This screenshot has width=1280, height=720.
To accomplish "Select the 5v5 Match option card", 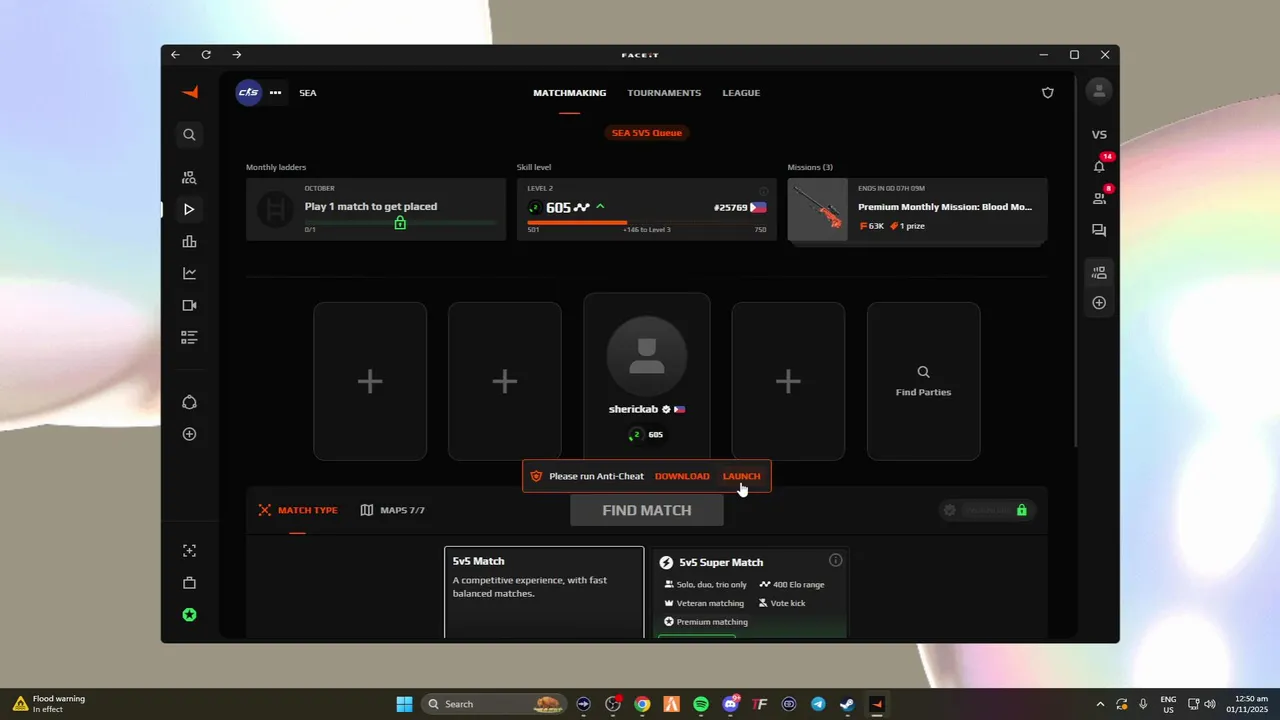I will point(544,592).
